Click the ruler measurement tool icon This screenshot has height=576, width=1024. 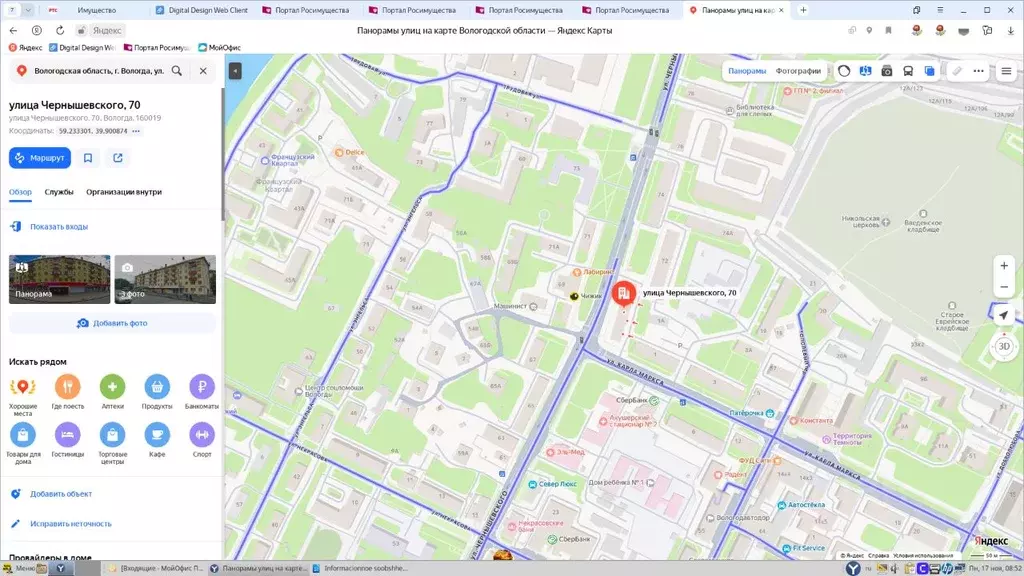point(957,71)
